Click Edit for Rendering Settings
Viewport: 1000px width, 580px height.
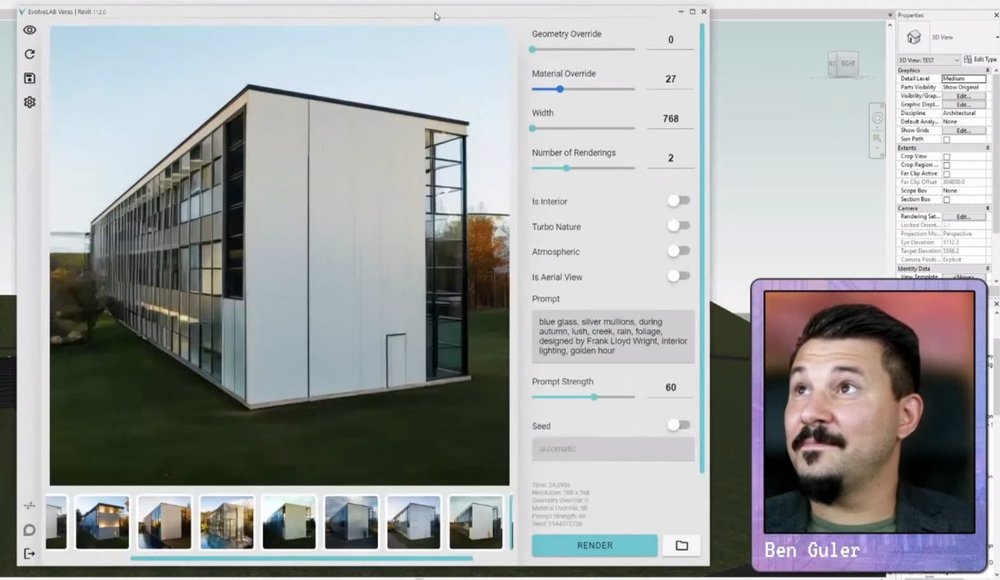tap(963, 217)
